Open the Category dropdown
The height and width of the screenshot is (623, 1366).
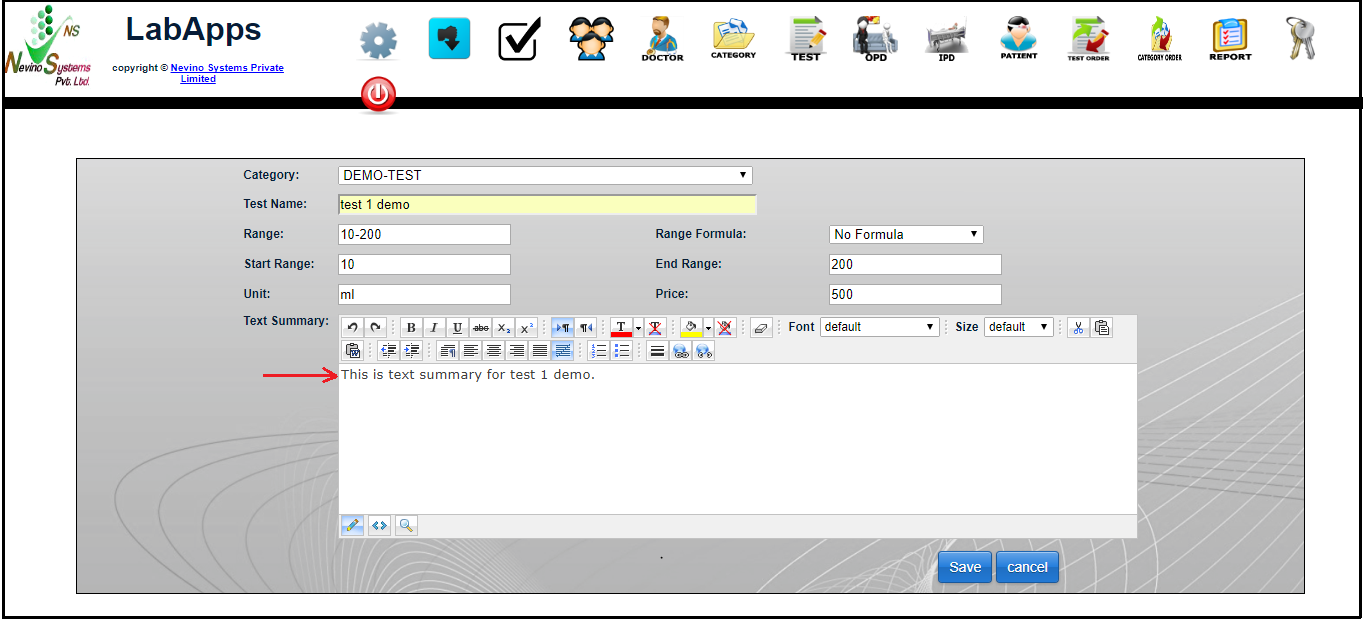coord(545,175)
